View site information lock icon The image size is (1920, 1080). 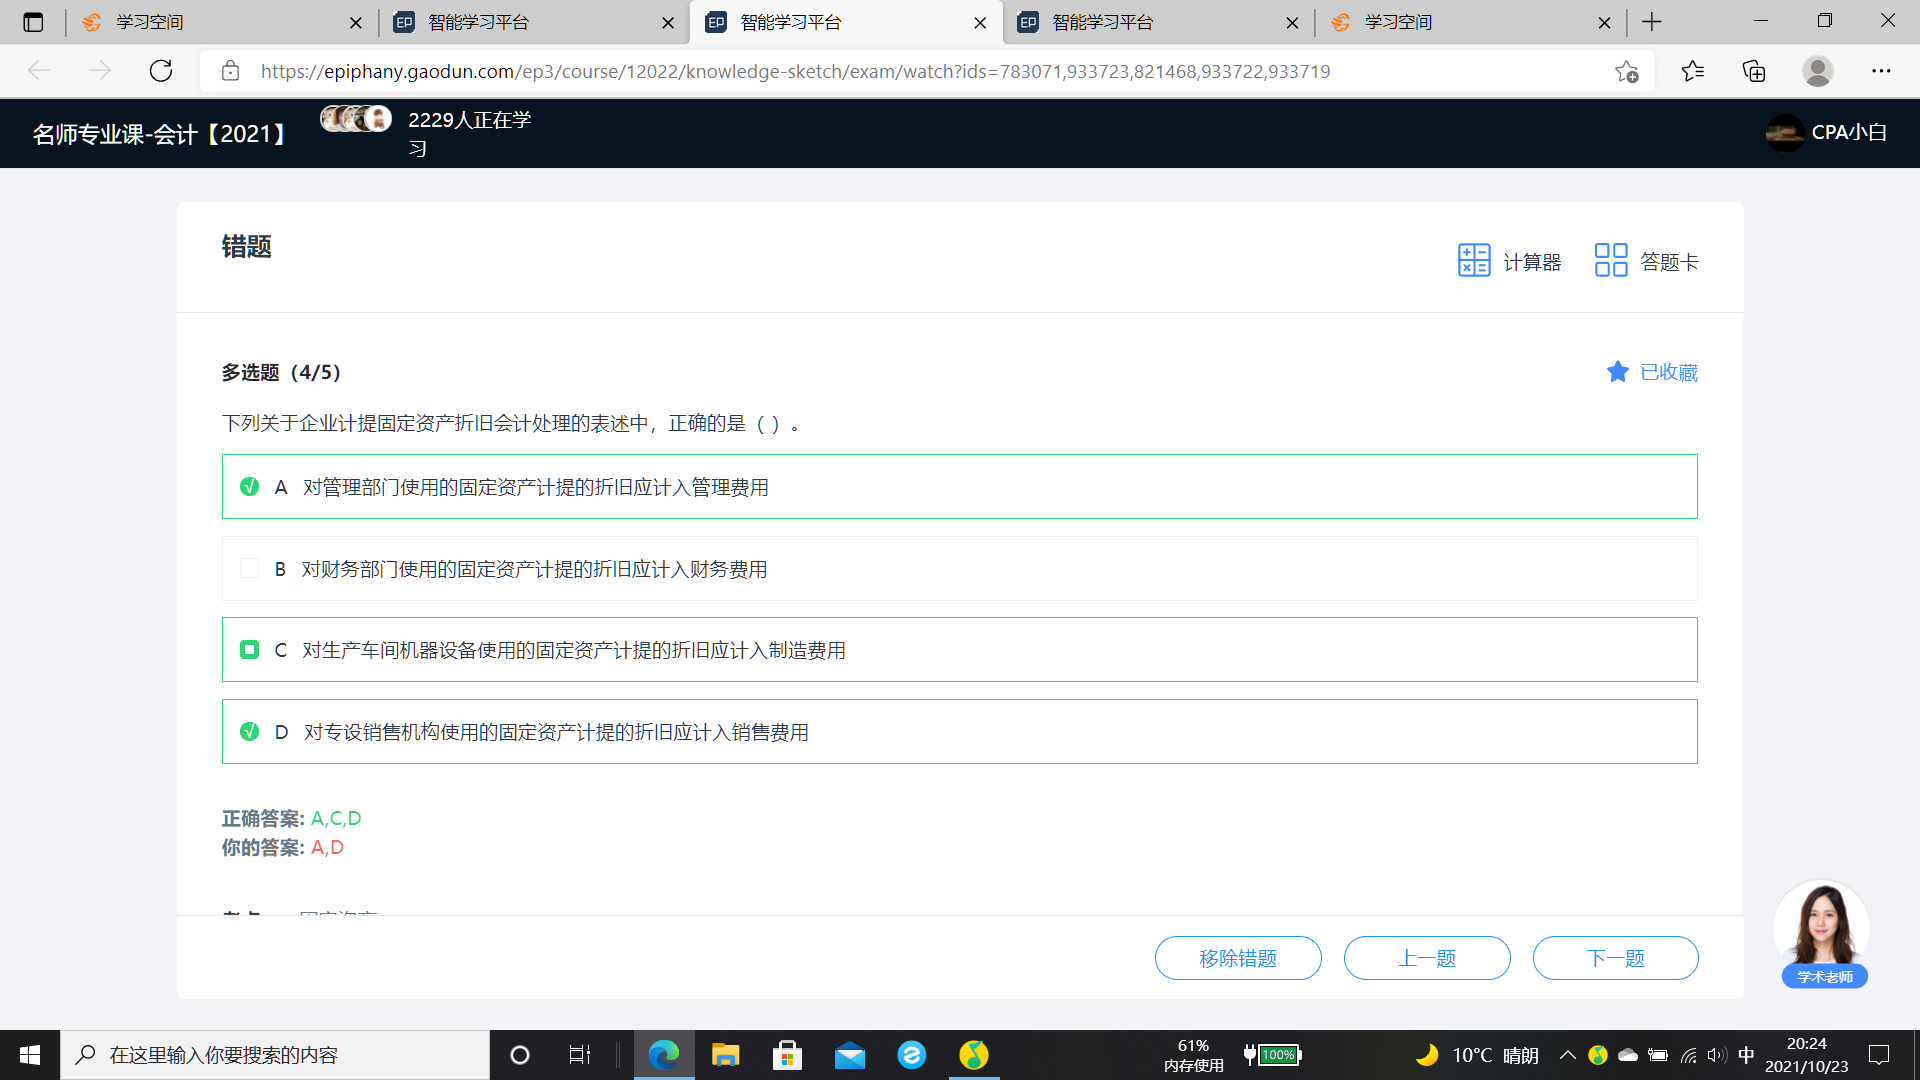(x=230, y=71)
